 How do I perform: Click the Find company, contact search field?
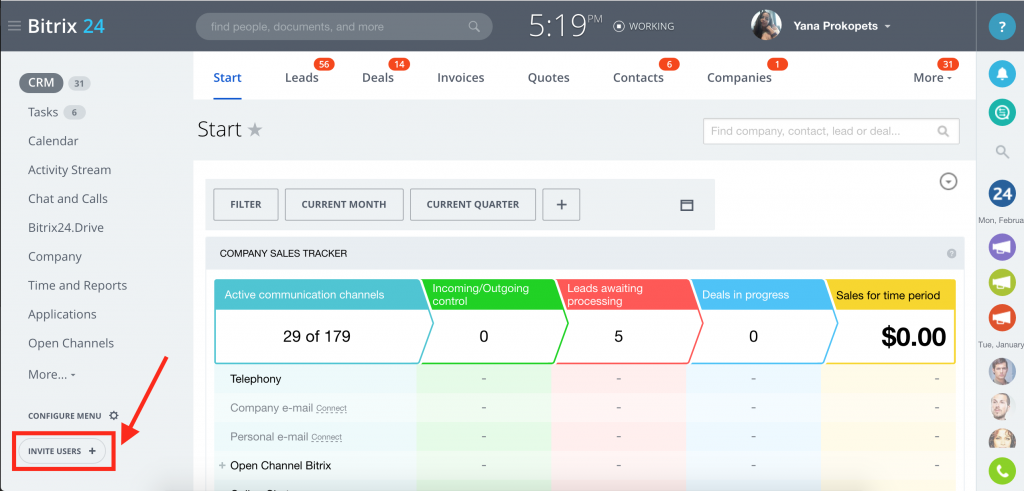coord(831,131)
